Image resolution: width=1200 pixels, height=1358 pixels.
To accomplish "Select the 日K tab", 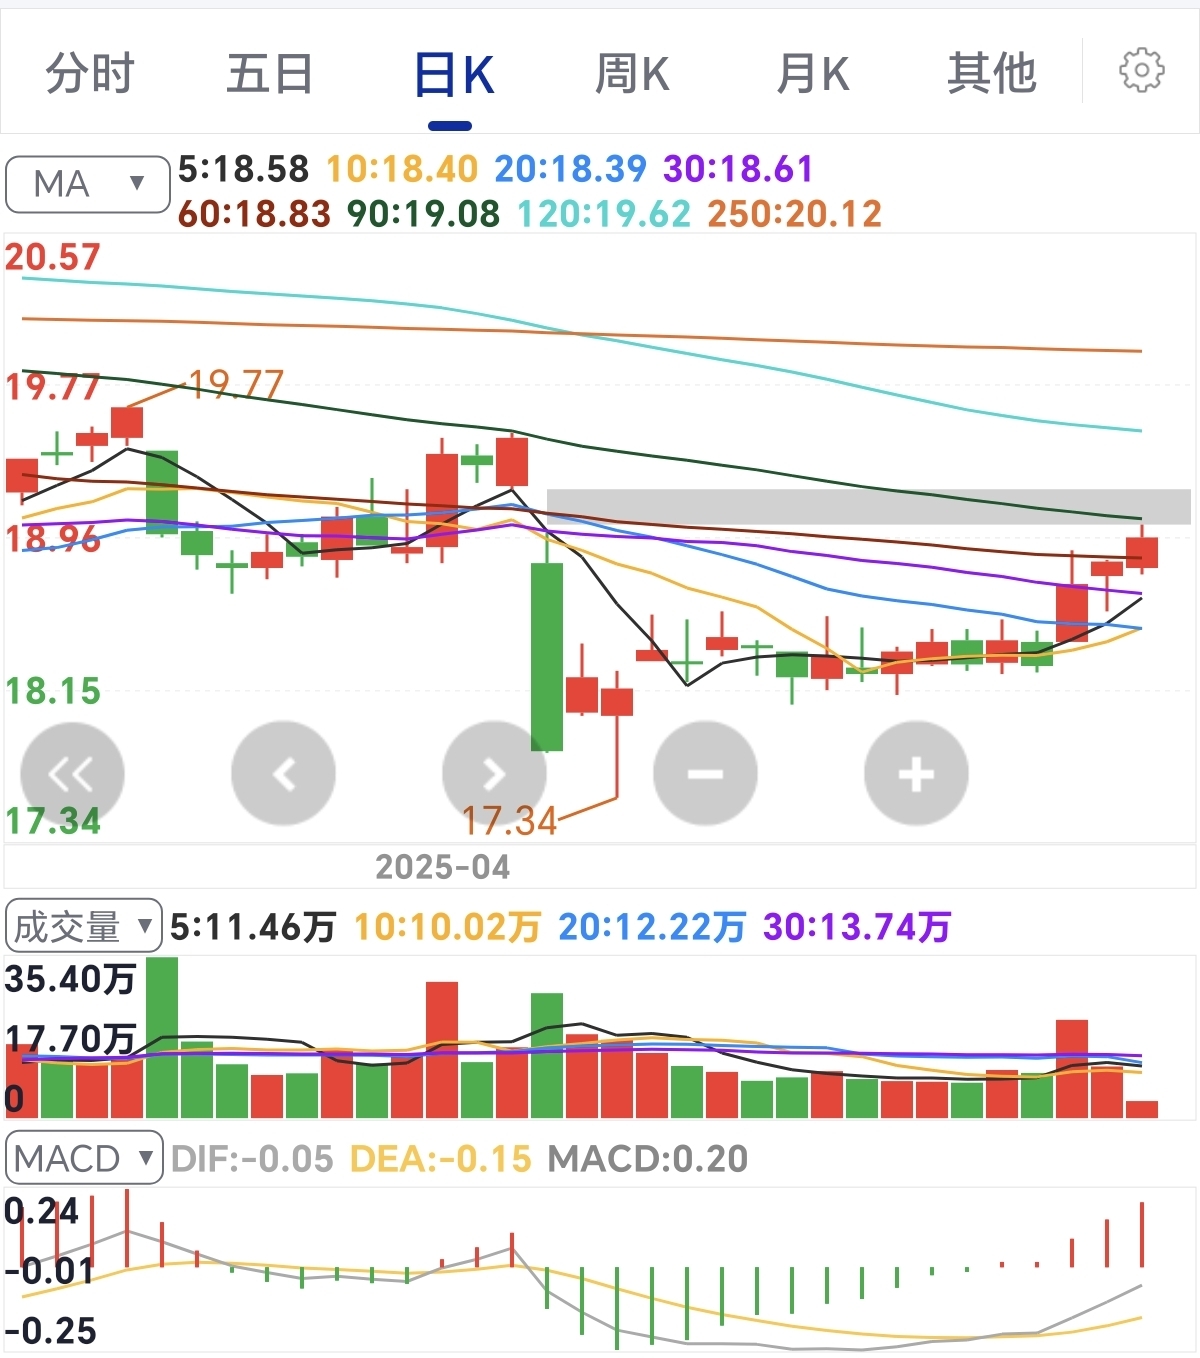I will pyautogui.click(x=453, y=76).
